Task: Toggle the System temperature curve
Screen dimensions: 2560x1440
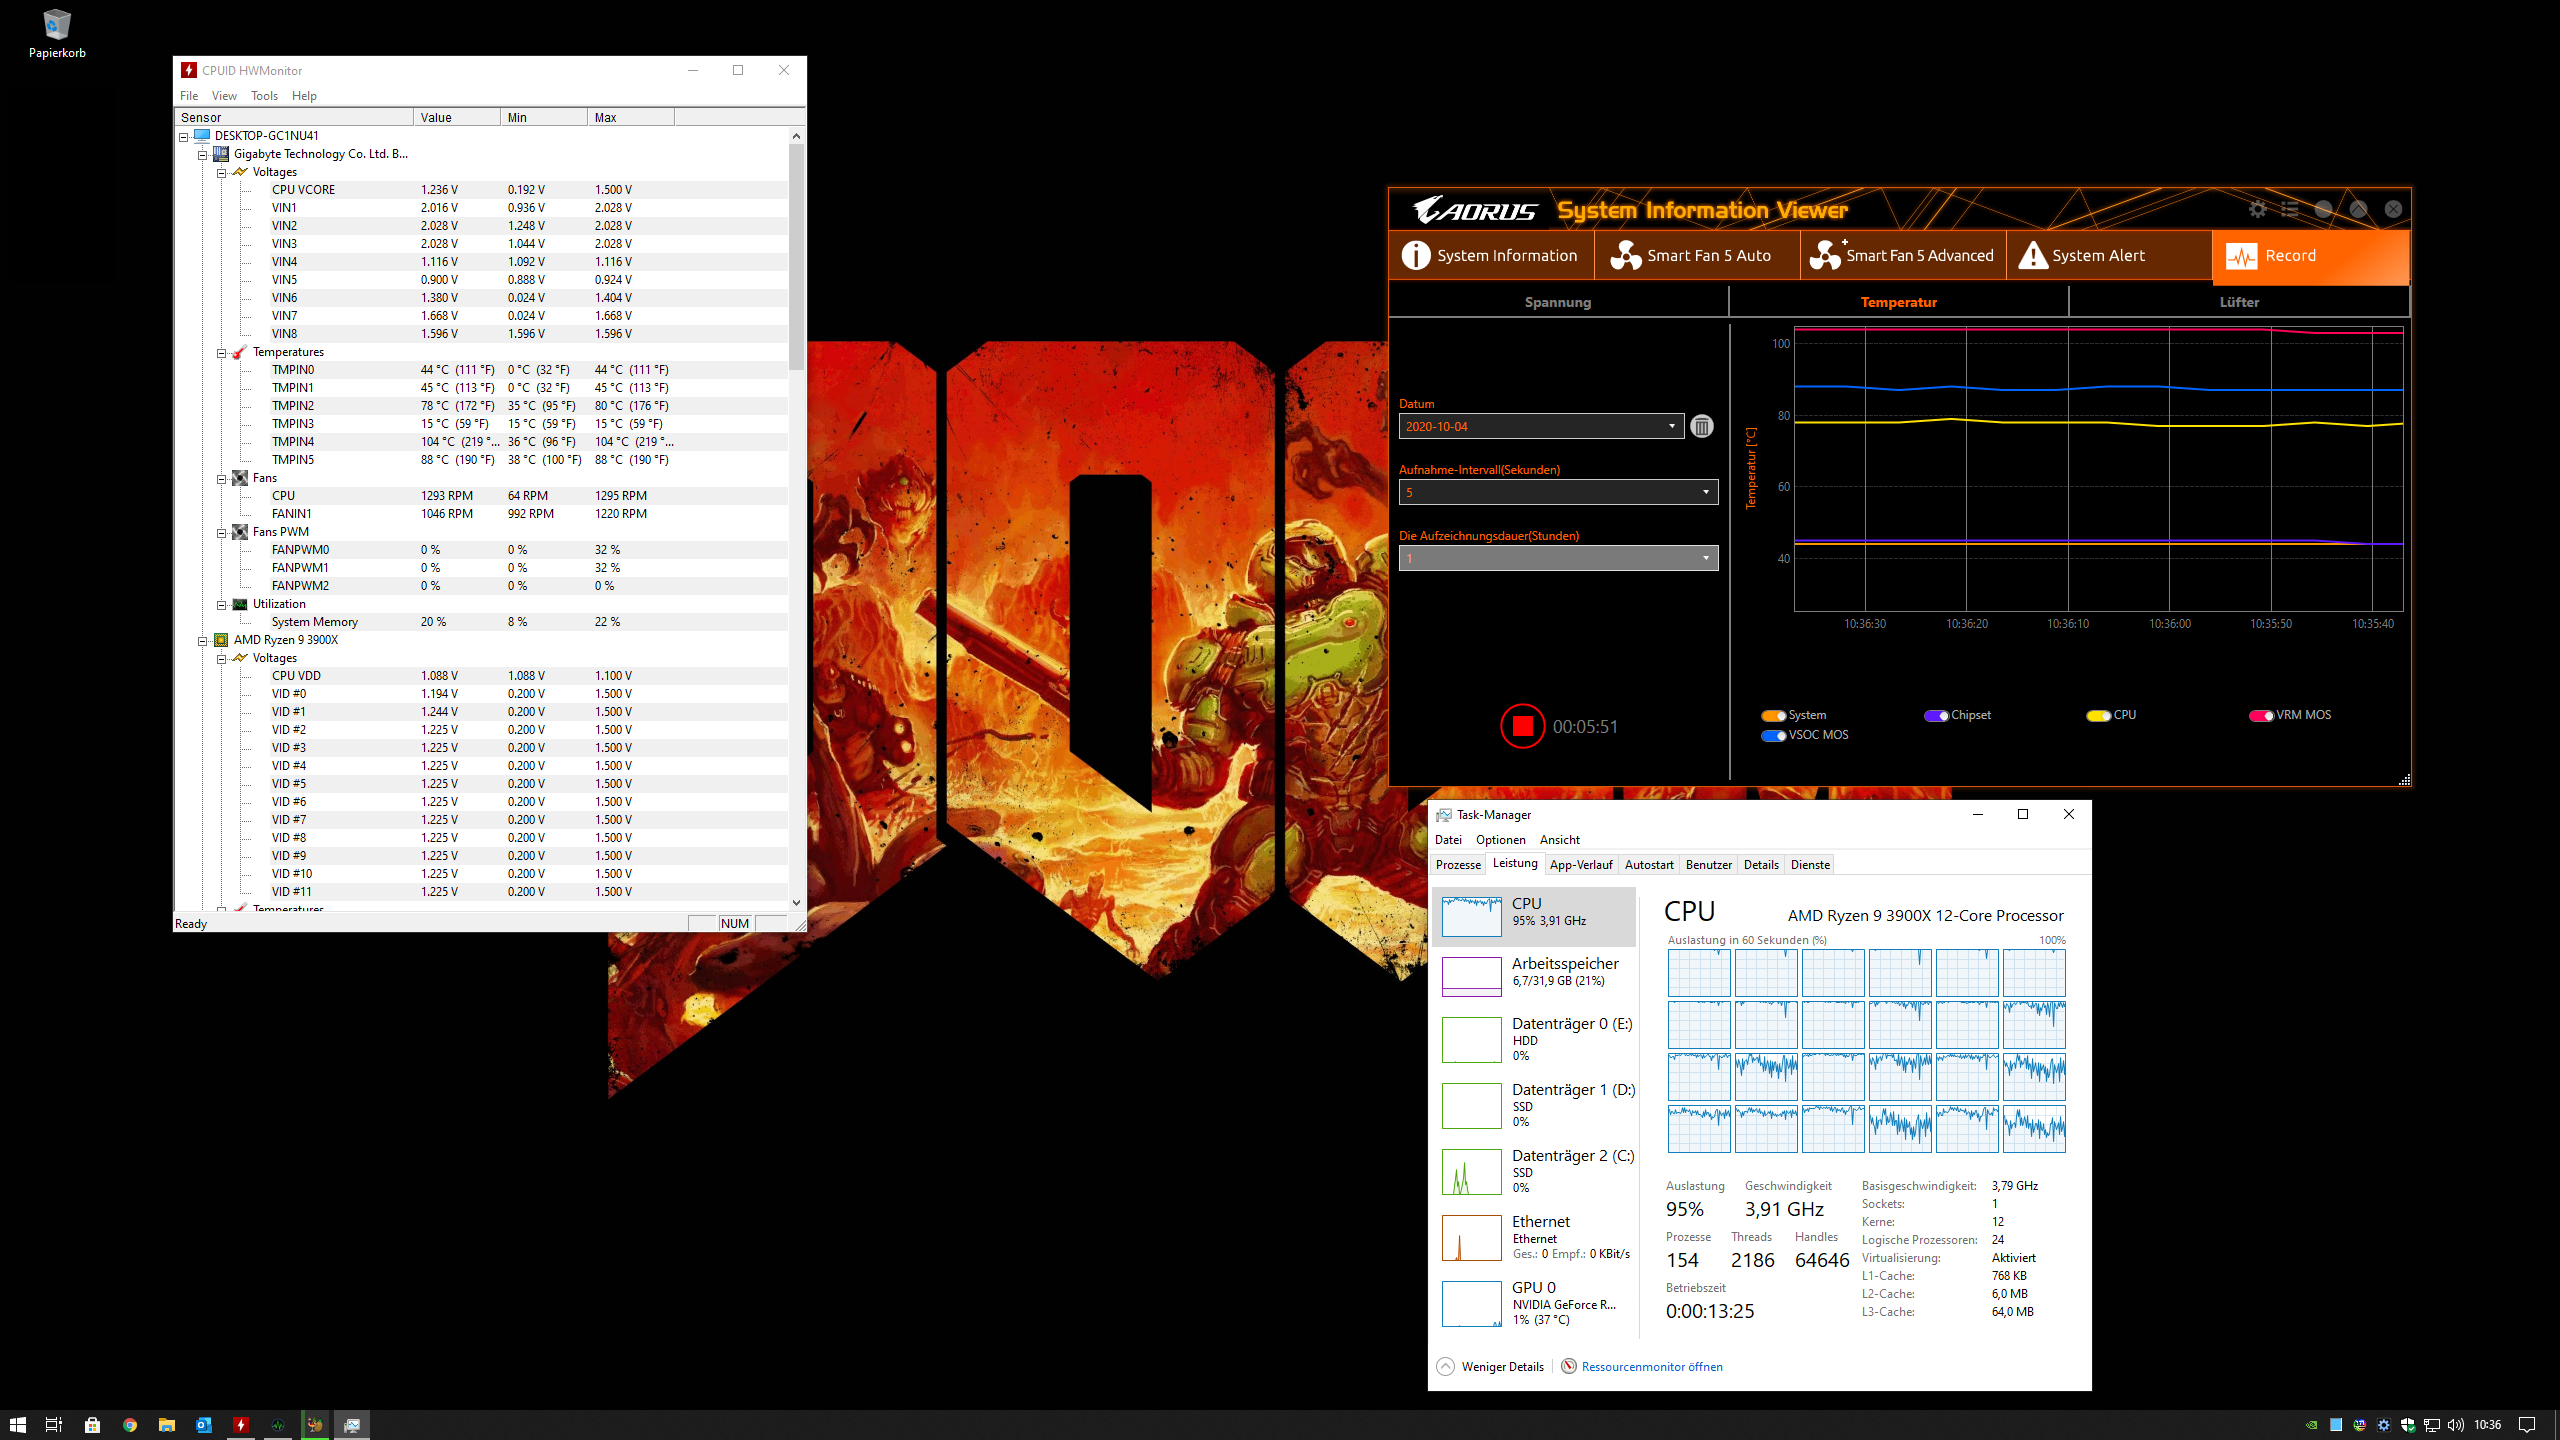Action: pos(1772,715)
